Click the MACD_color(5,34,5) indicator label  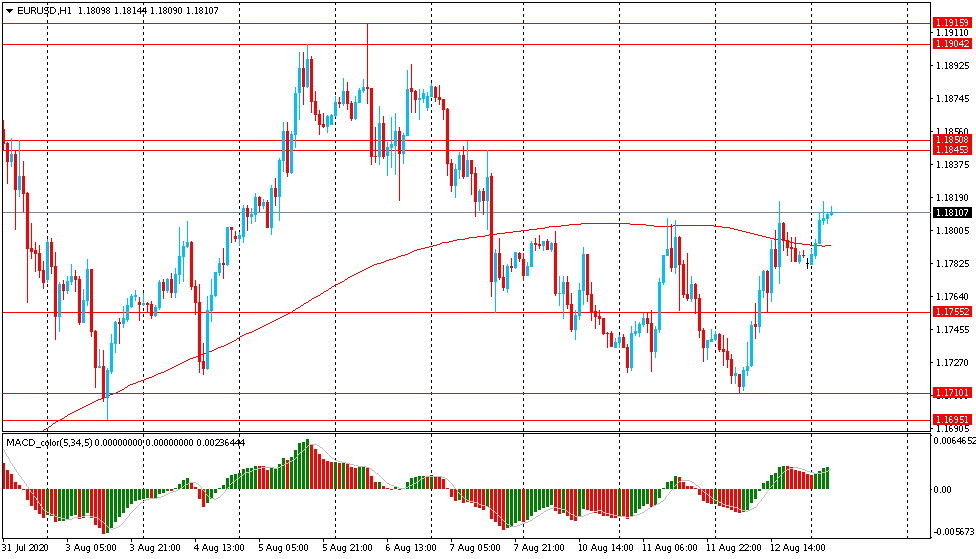(x=49, y=443)
